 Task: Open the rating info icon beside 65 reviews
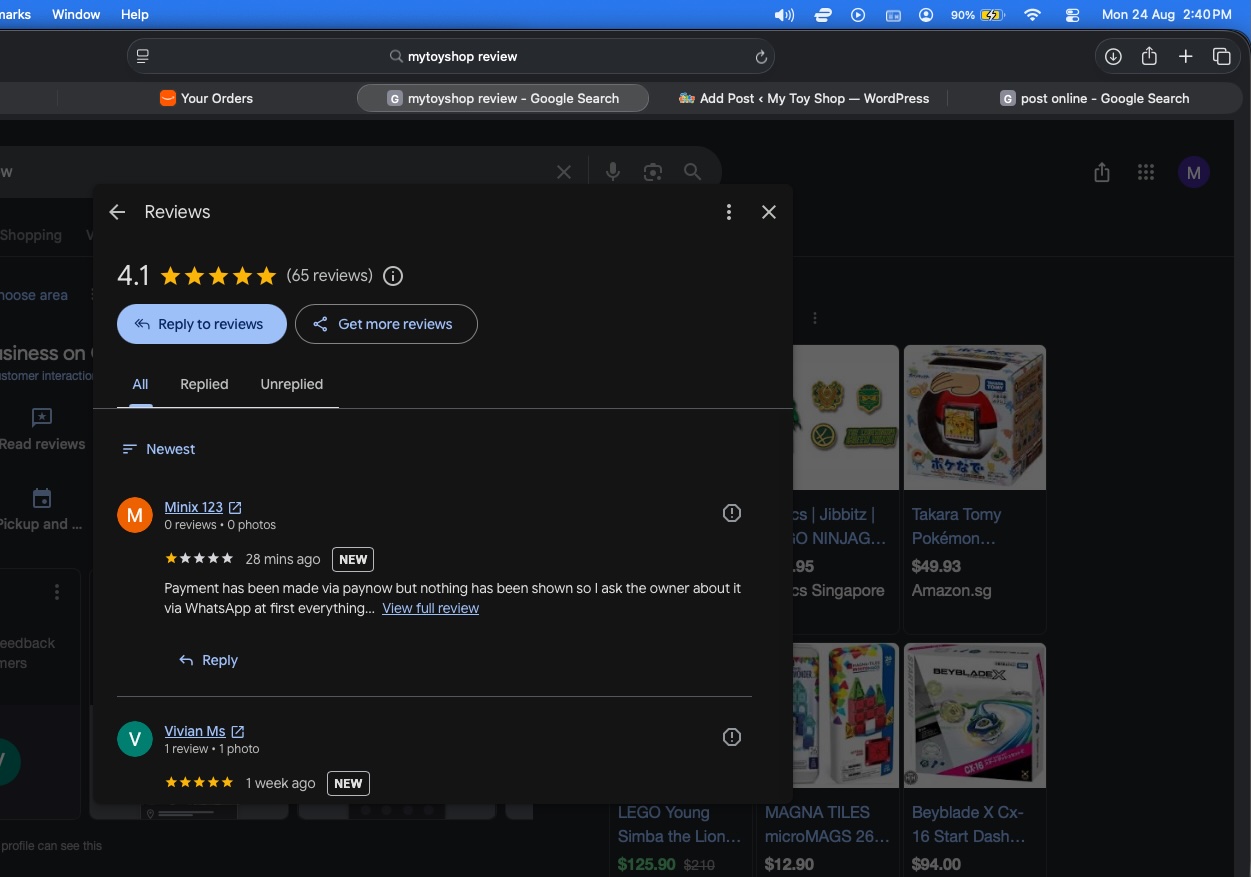[393, 276]
